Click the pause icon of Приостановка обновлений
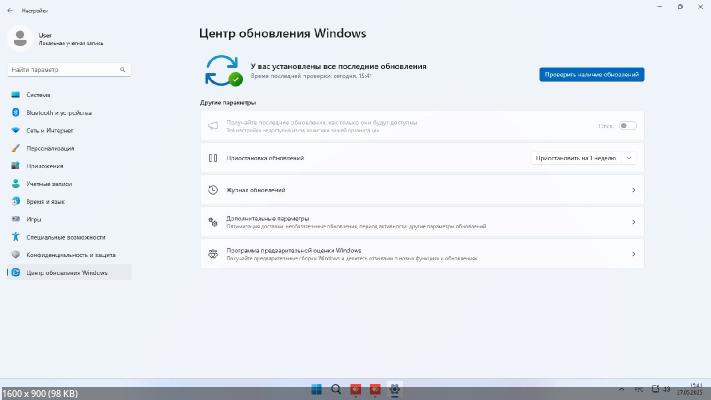 click(x=213, y=158)
